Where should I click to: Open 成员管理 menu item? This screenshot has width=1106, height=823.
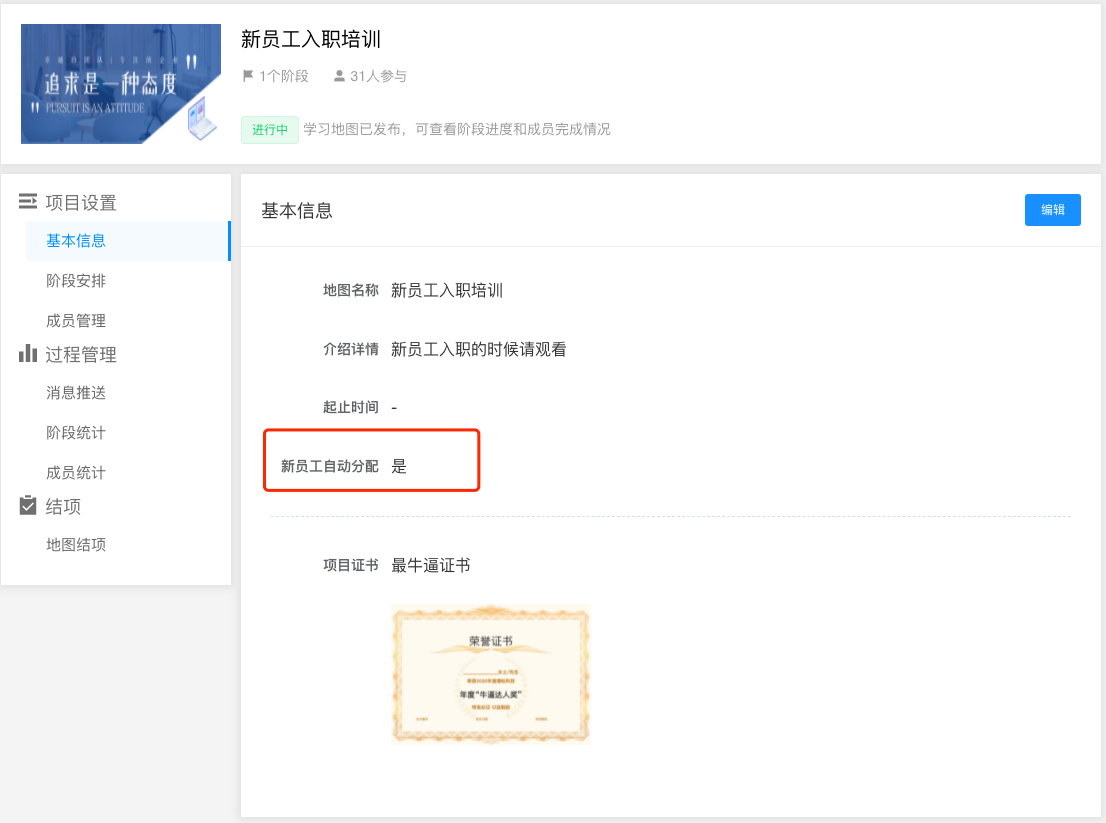(x=75, y=321)
